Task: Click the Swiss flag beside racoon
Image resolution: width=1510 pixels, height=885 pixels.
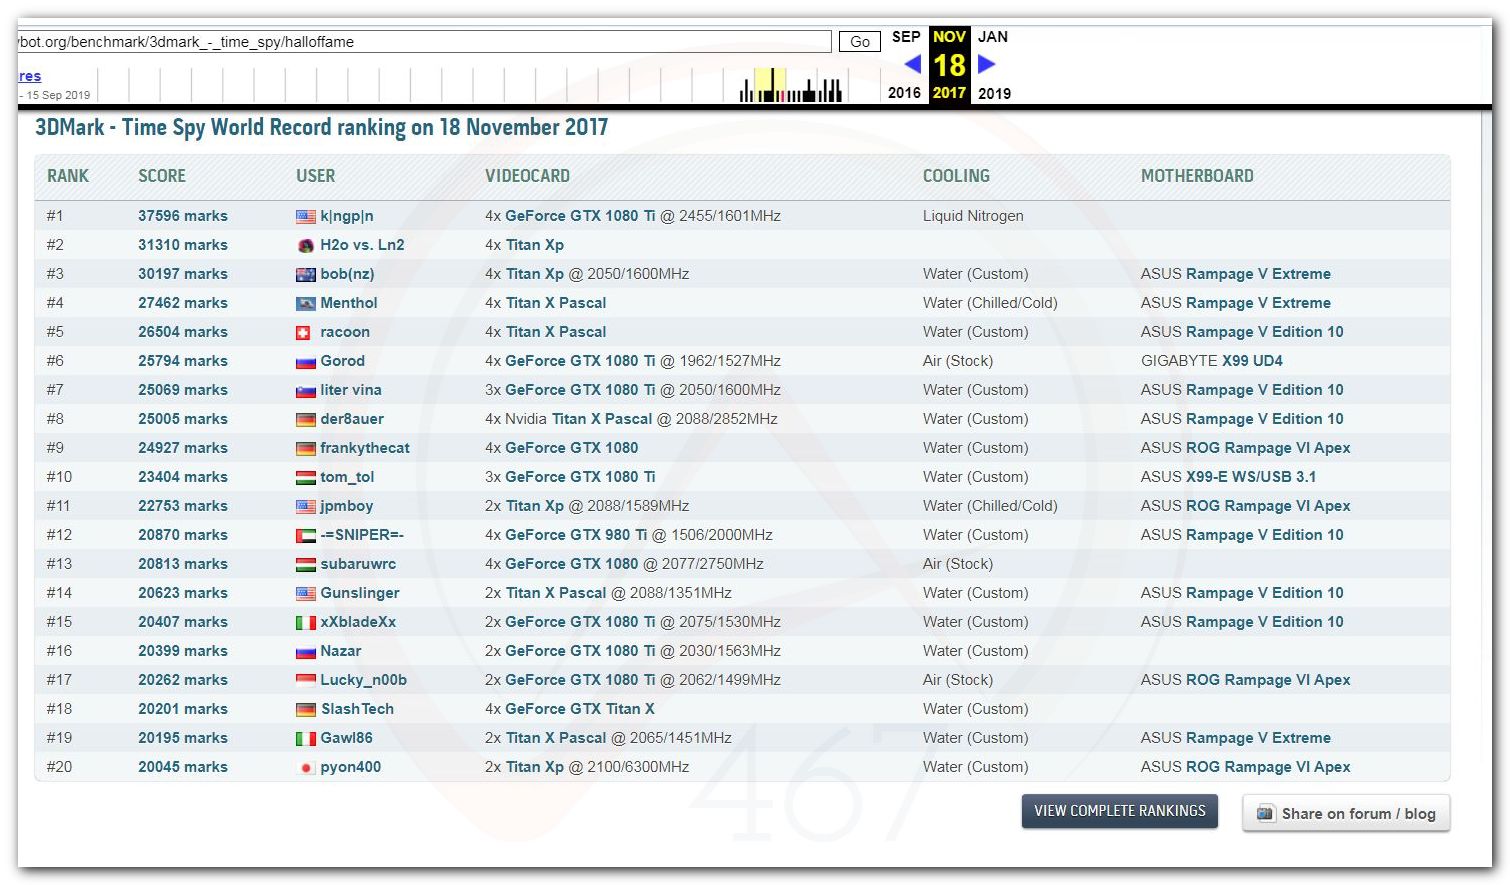Action: point(304,332)
